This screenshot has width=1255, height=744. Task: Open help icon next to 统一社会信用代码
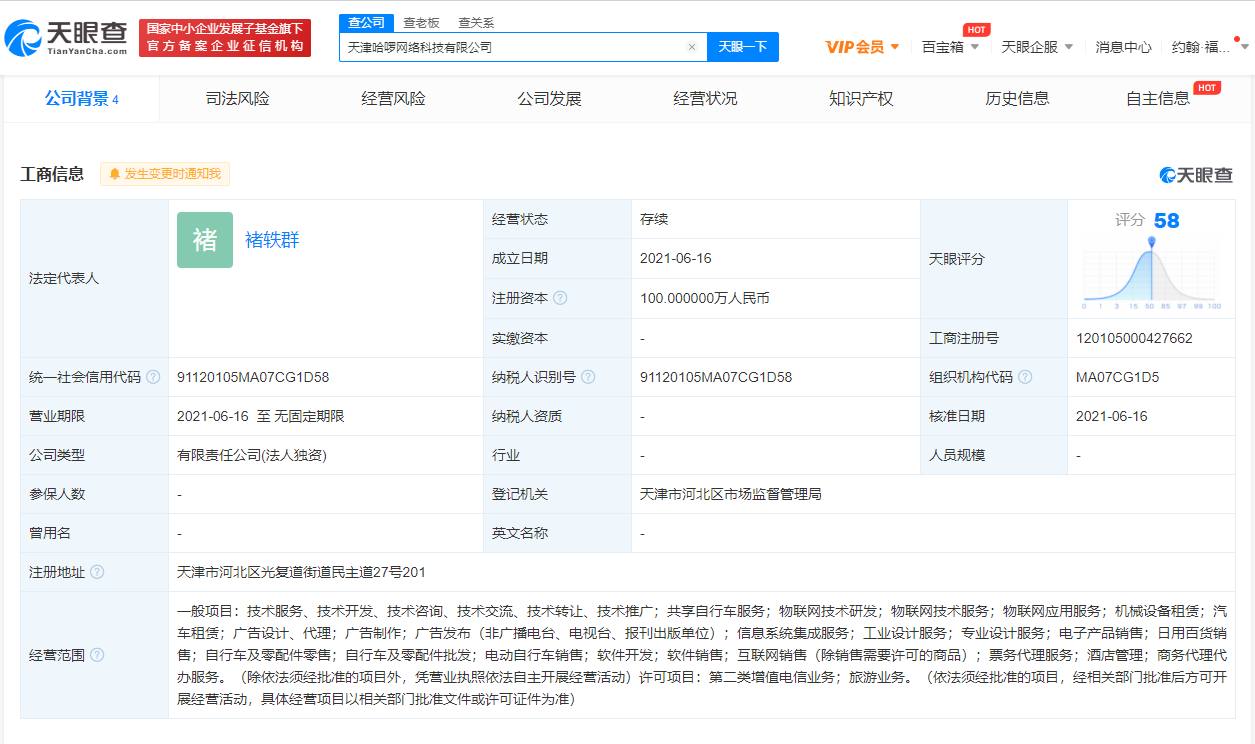click(x=153, y=377)
